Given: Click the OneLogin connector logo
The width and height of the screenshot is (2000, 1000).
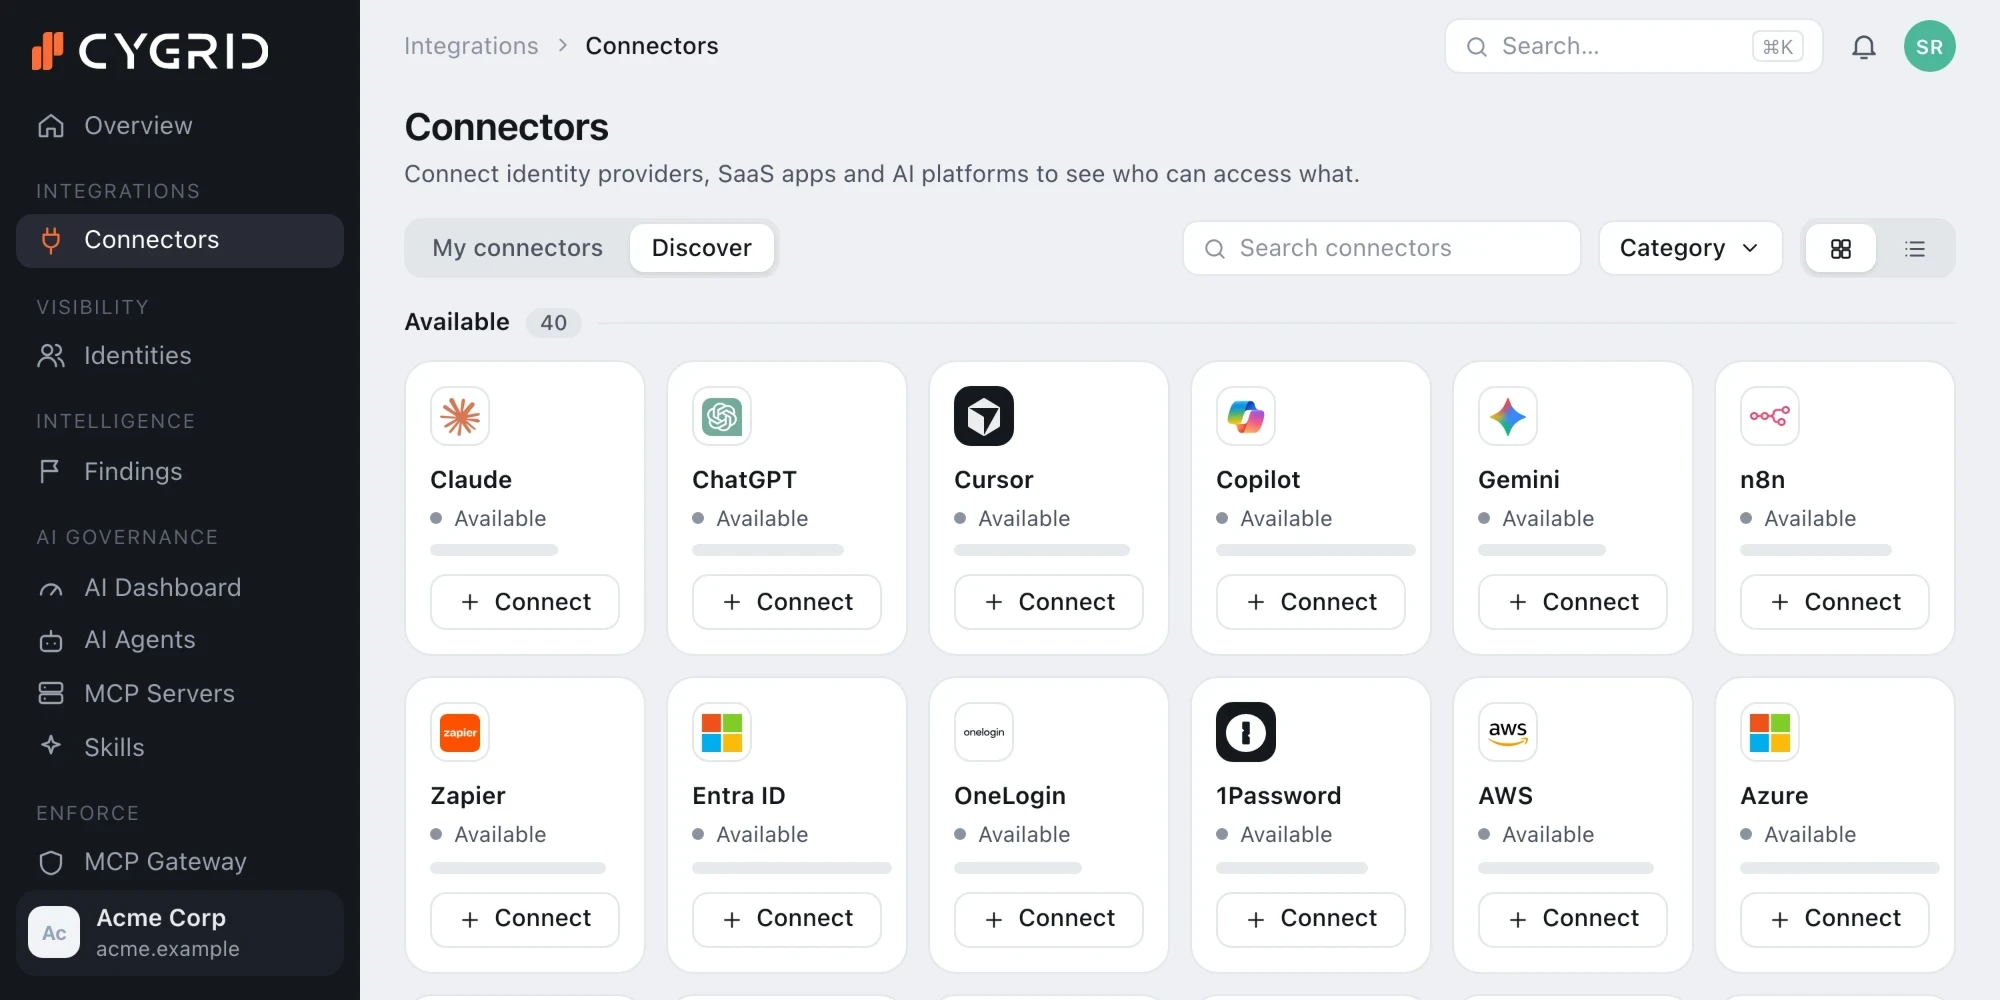Looking at the screenshot, I should pos(984,732).
